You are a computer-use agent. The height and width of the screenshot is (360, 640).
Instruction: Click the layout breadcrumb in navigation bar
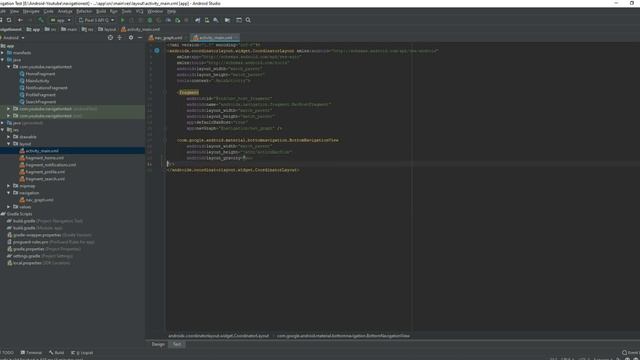coord(107,29)
